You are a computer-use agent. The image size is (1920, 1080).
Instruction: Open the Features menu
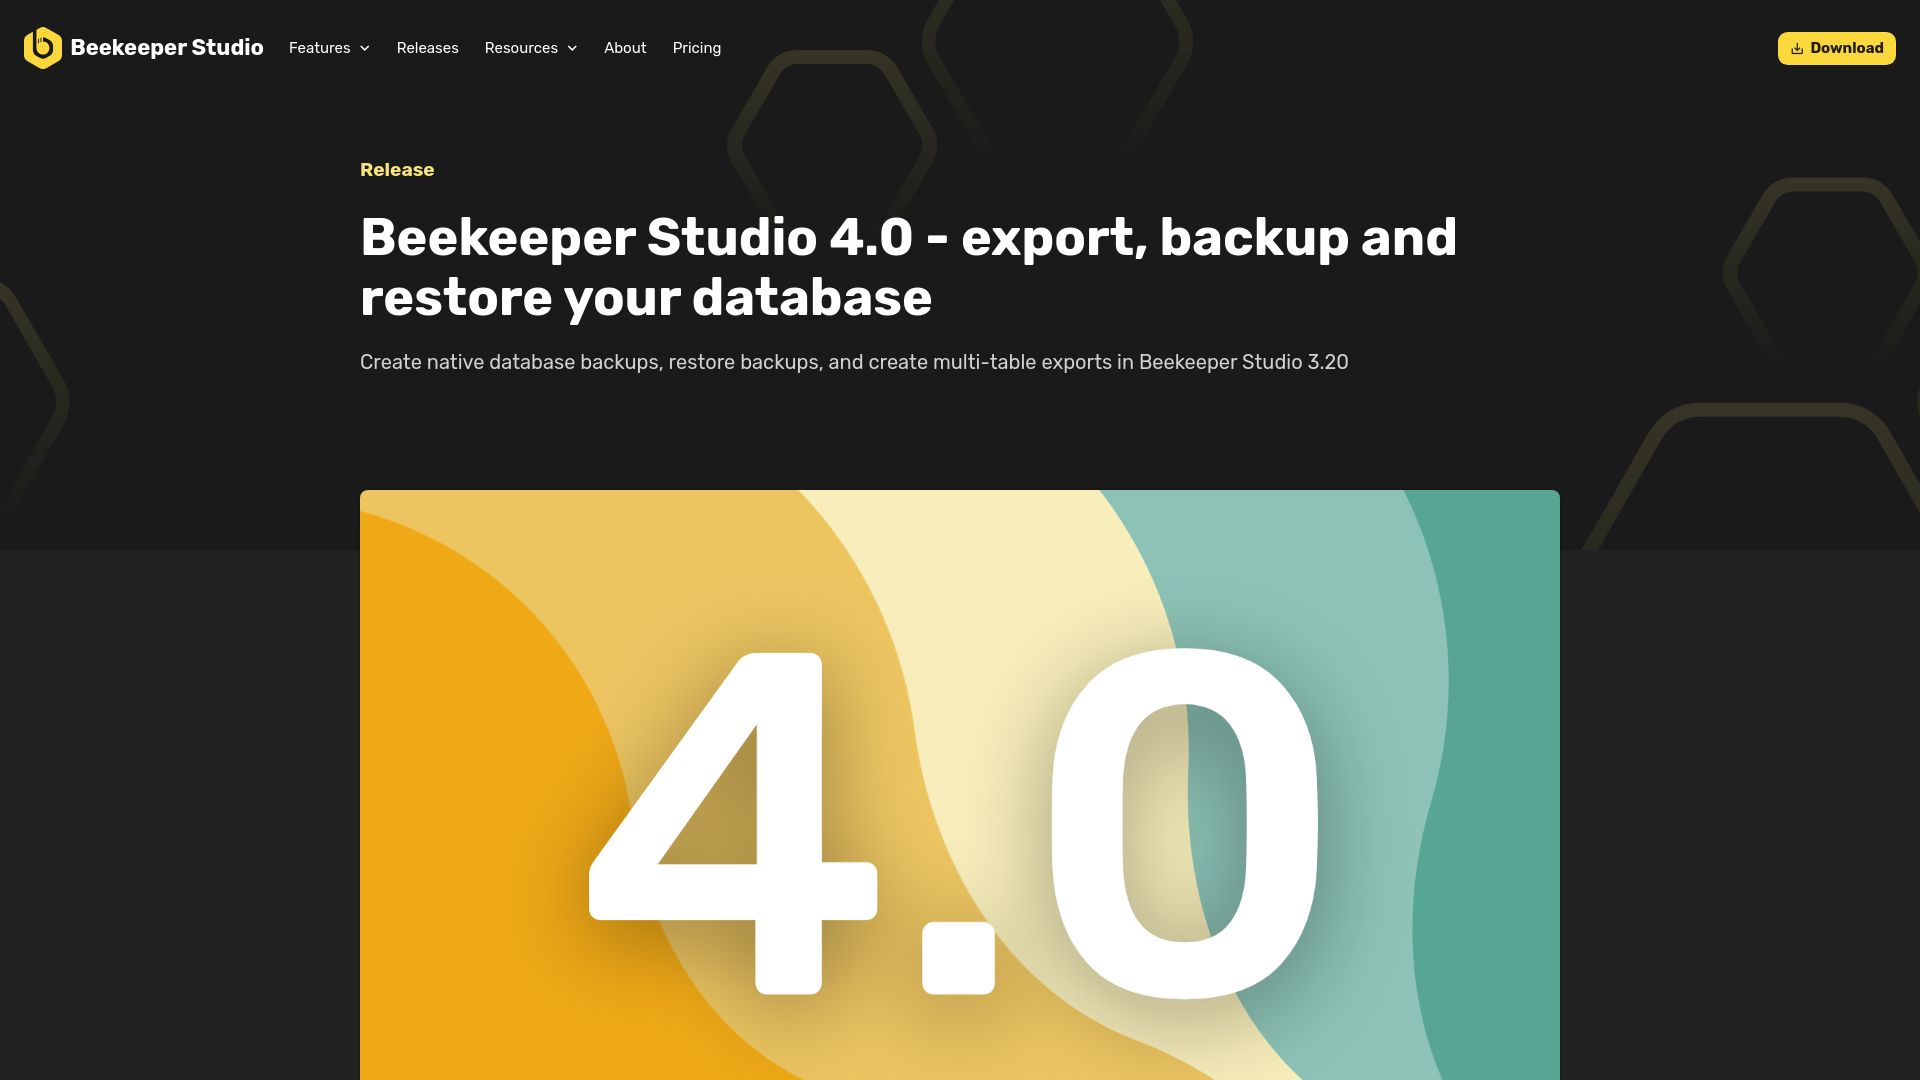click(329, 48)
